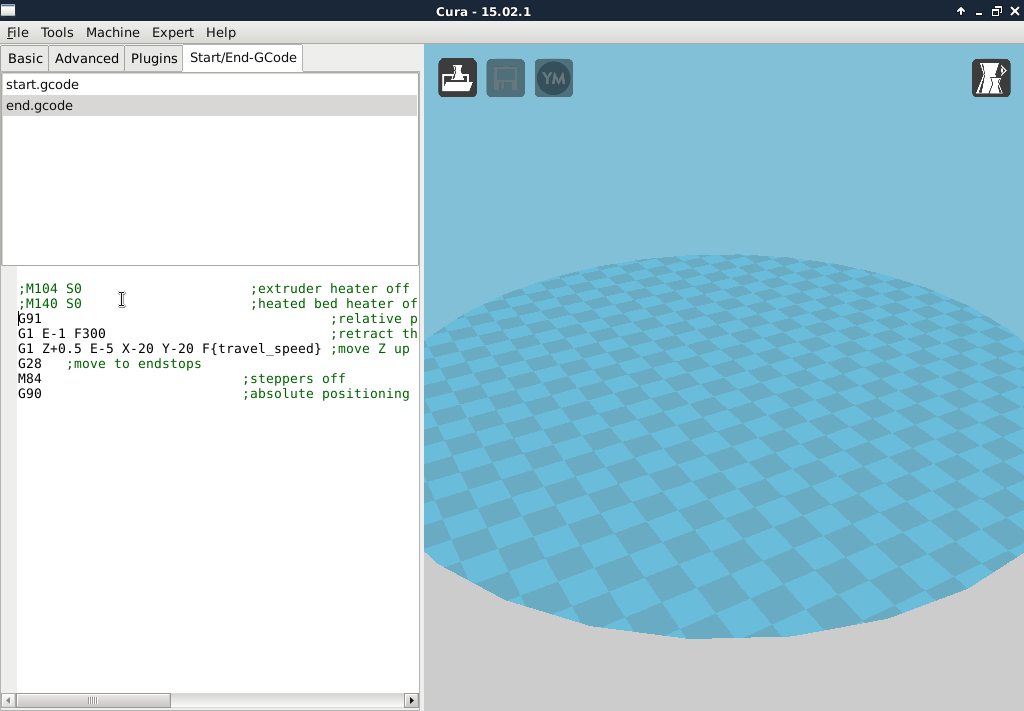The image size is (1024, 711).
Task: Switch to the Plugins tab
Action: point(154,58)
